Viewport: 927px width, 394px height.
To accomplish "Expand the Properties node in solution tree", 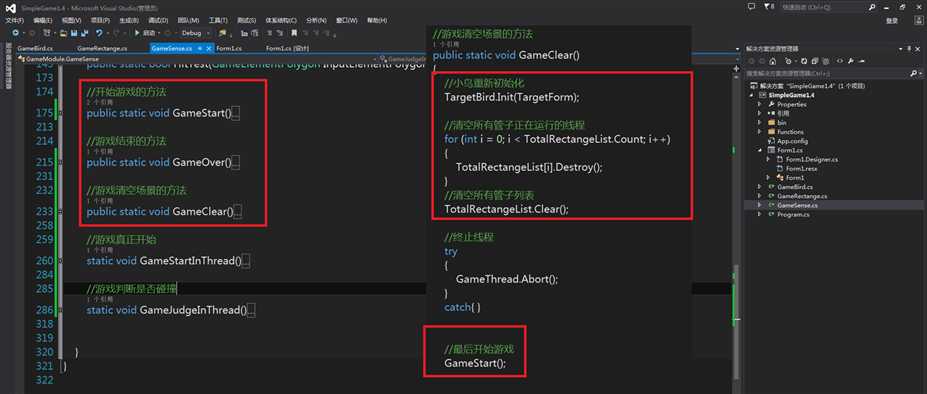I will click(x=760, y=104).
